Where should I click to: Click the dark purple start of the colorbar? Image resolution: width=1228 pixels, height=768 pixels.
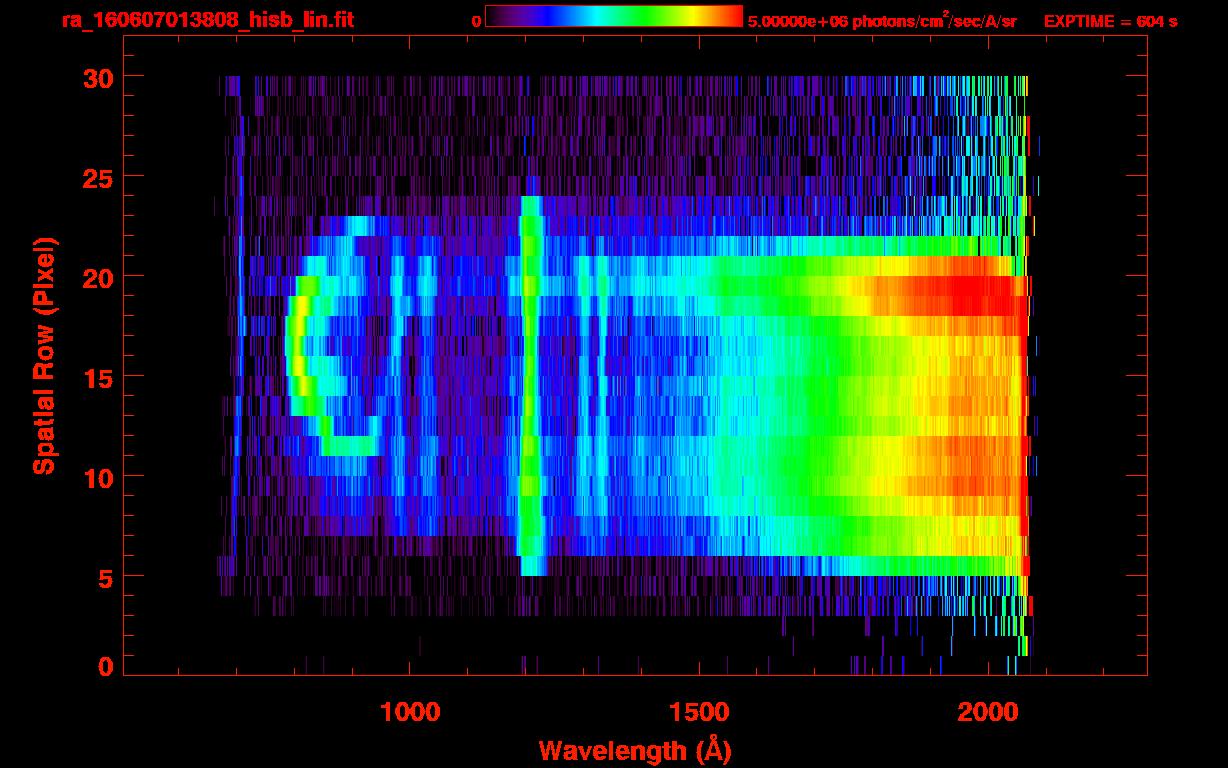coord(497,16)
